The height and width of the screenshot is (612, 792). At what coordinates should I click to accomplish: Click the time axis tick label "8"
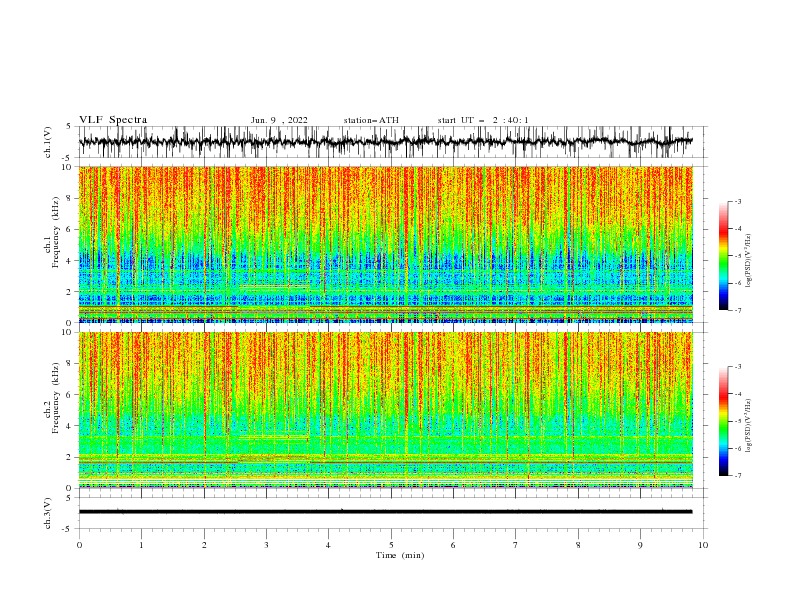578,545
